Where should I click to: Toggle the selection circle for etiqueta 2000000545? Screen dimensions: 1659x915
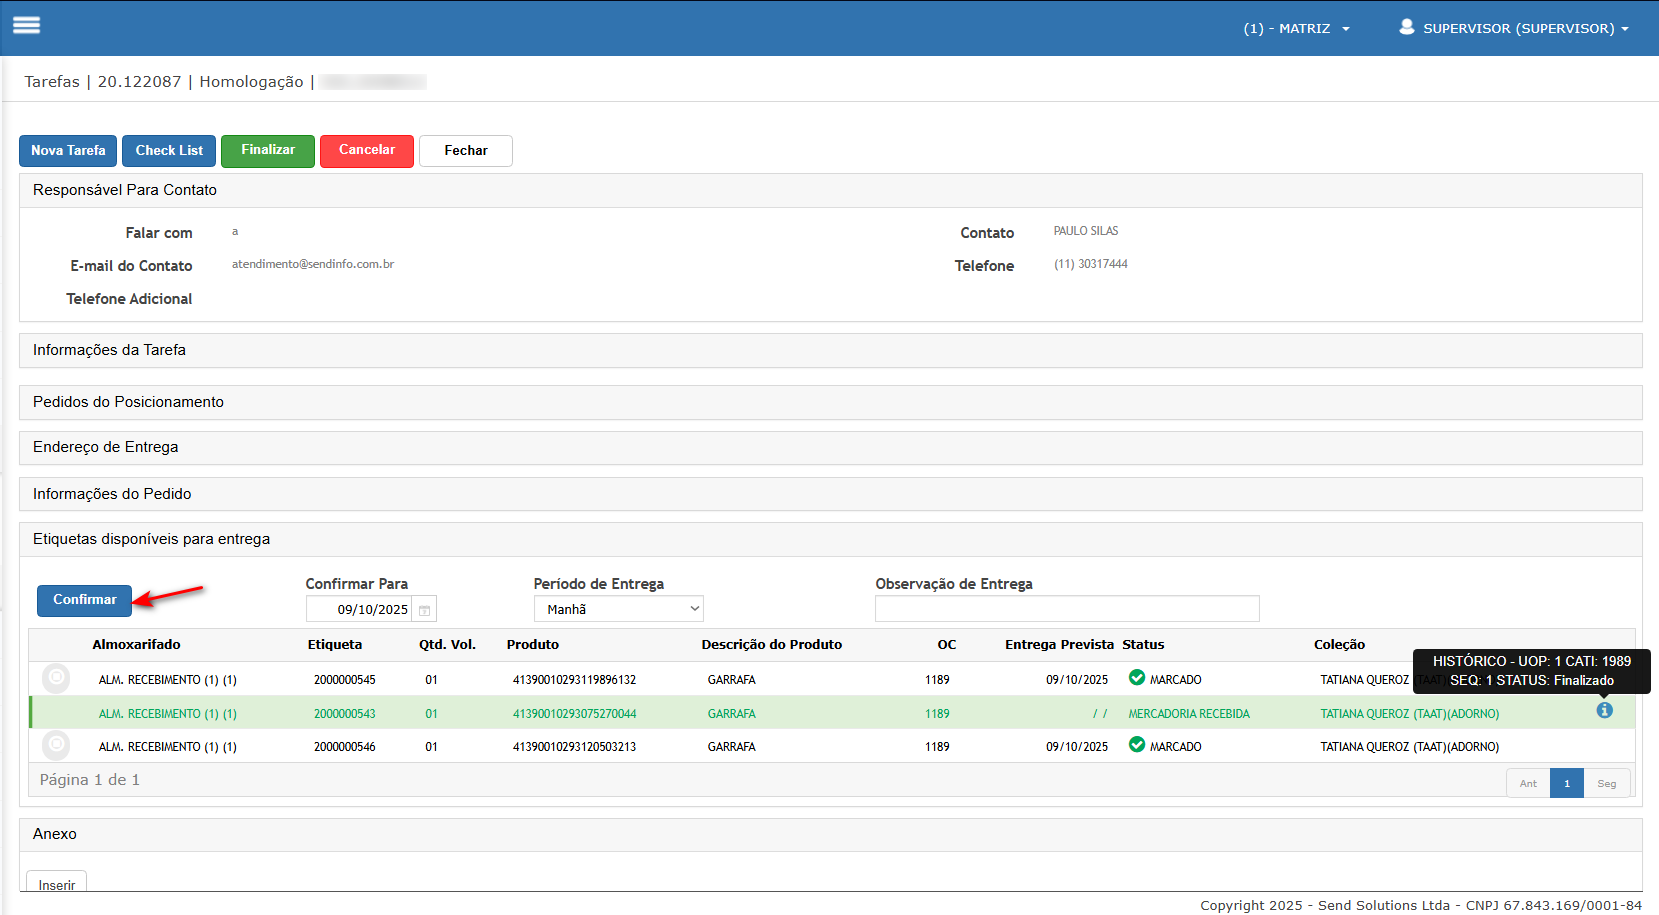pos(57,679)
